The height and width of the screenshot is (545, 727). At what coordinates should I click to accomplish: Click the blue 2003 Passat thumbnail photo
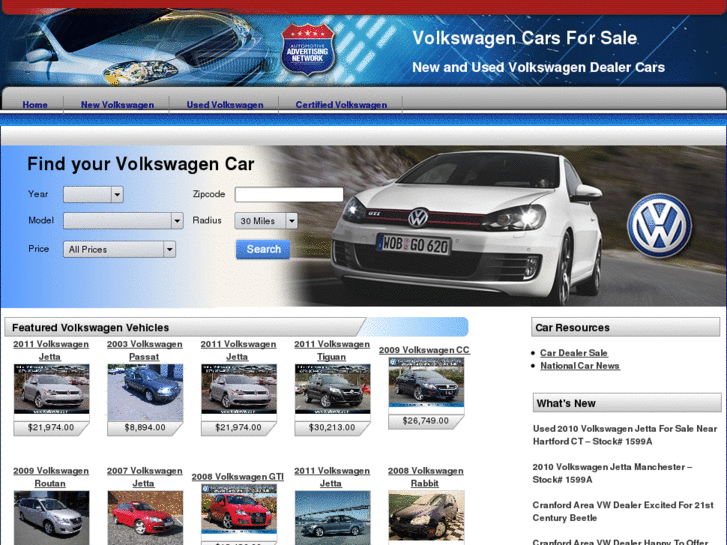point(145,392)
